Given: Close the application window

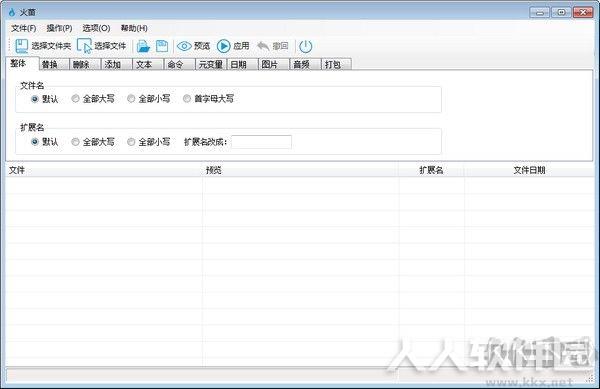Looking at the screenshot, I should tap(583, 12).
